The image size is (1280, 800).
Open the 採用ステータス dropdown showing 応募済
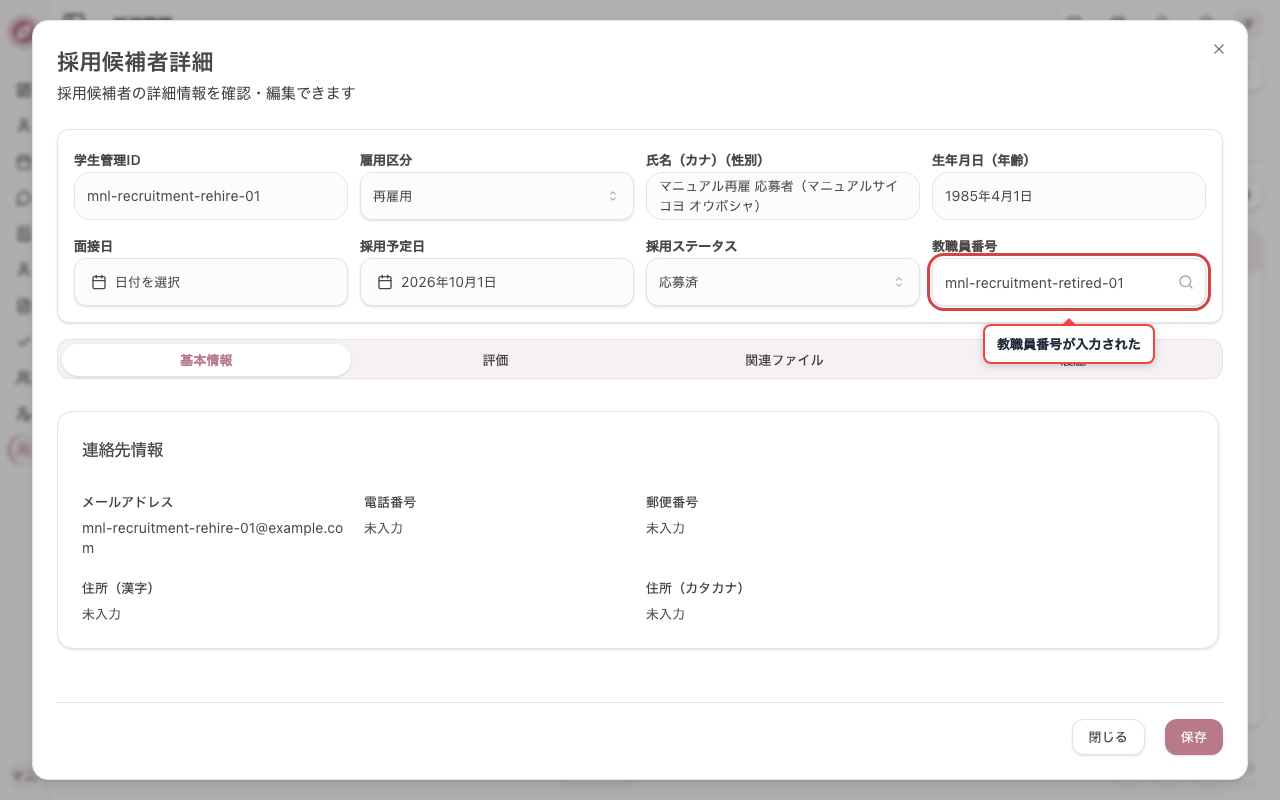tap(783, 282)
